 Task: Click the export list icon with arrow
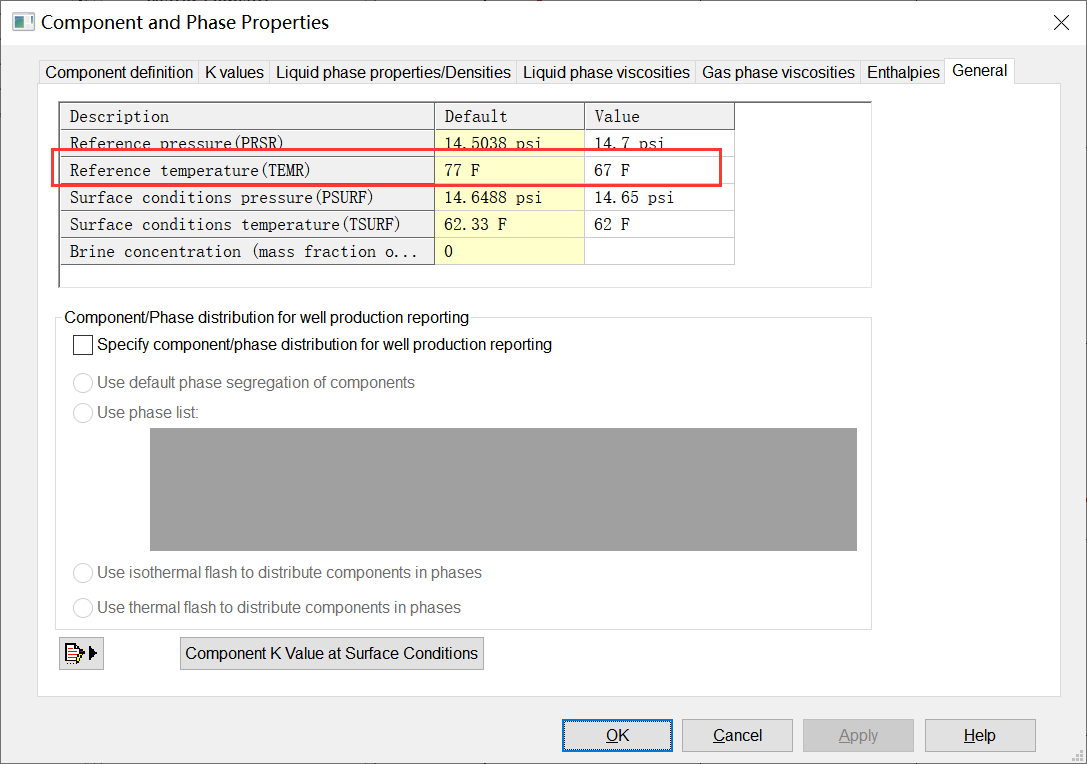(81, 654)
